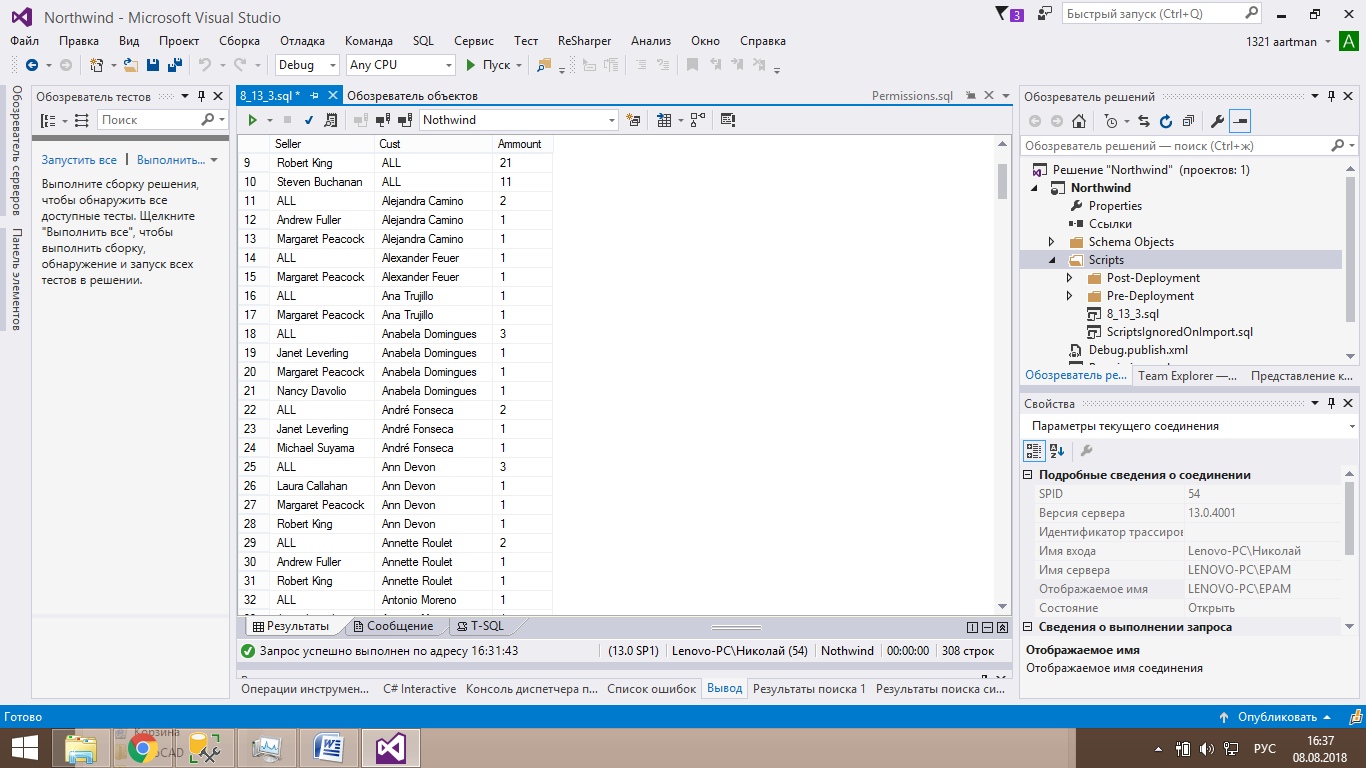The height and width of the screenshot is (768, 1366).
Task: Open the Отладка menu
Action: coord(302,41)
